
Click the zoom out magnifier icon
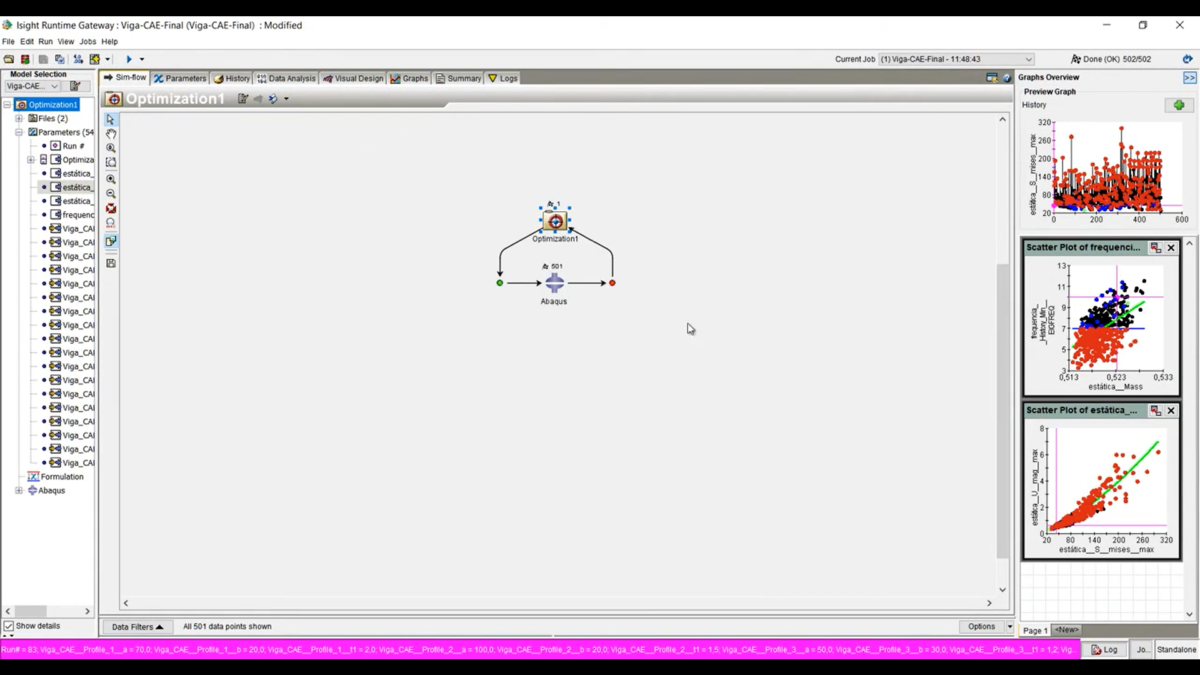(x=111, y=193)
